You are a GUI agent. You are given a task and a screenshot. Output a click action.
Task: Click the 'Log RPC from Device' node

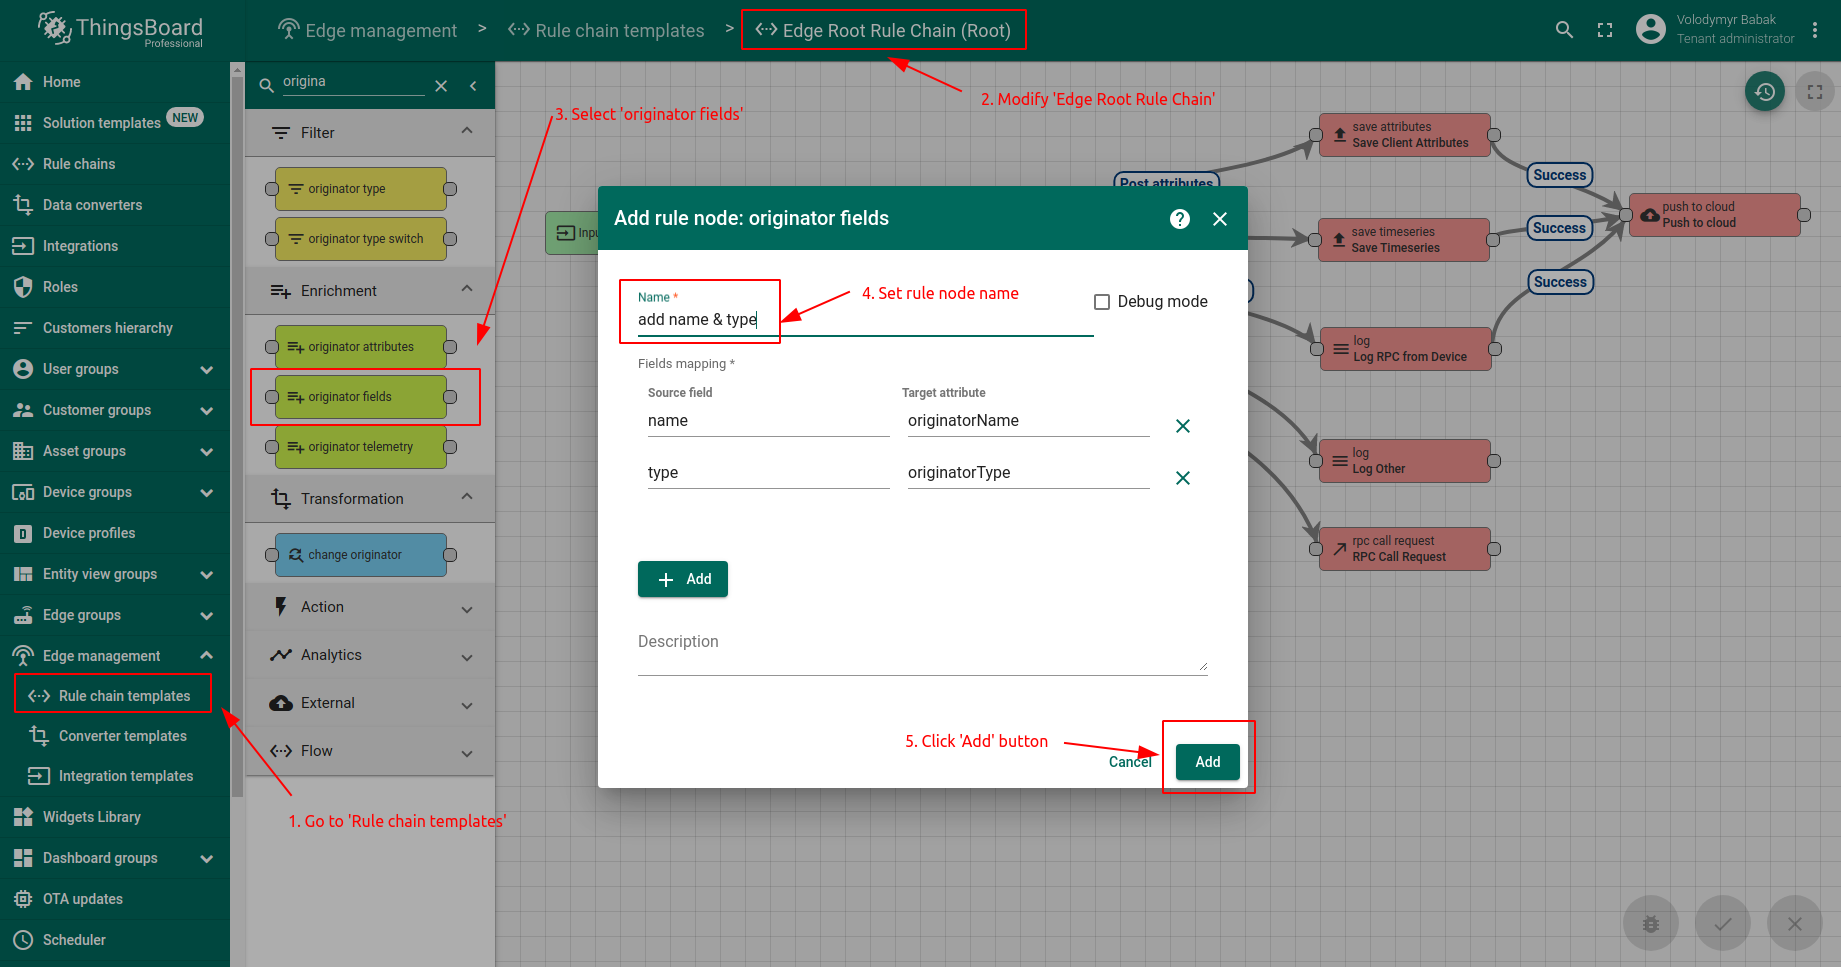pos(1406,349)
